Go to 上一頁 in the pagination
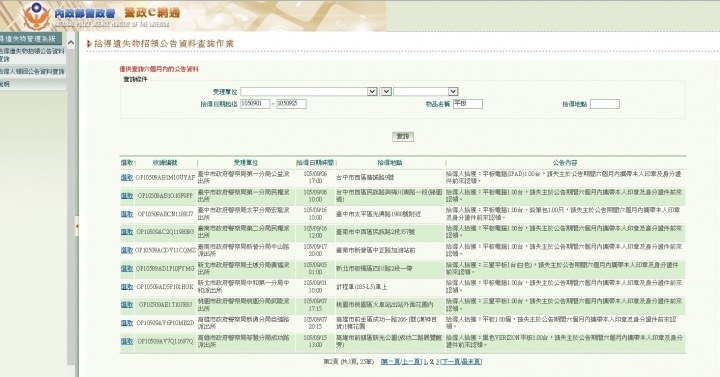This screenshot has height=377, width=720. [411, 362]
